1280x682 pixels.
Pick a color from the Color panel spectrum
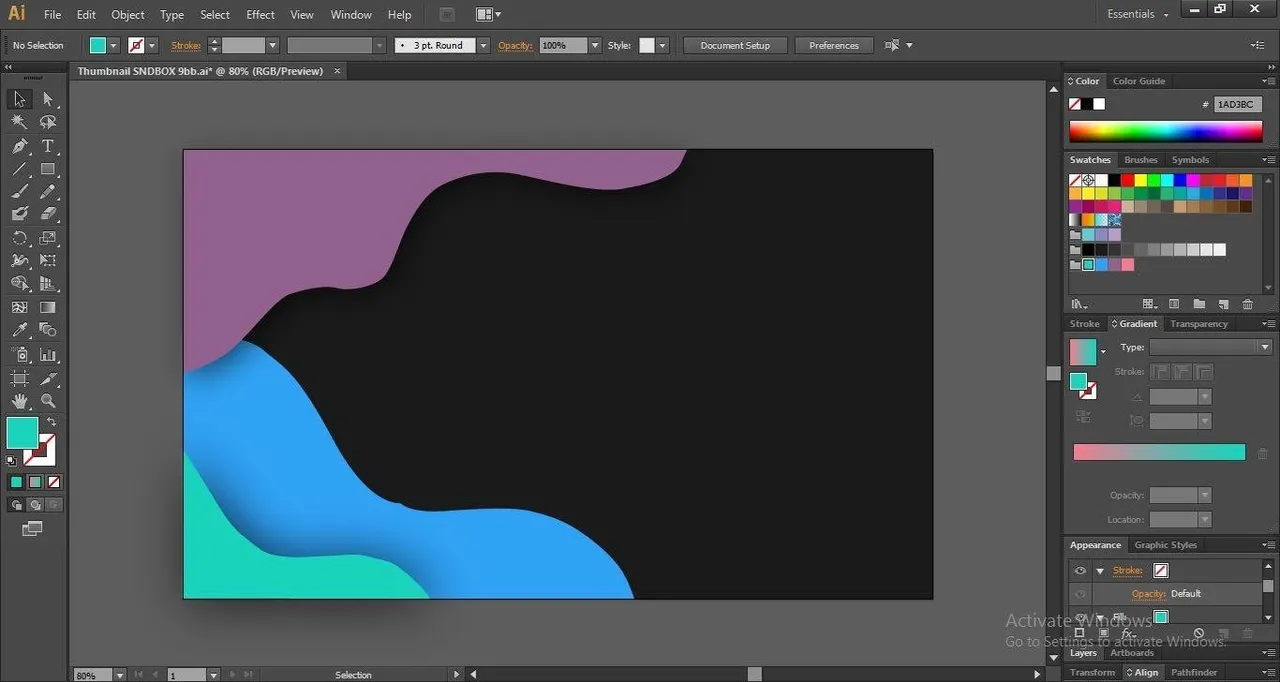pos(1165,131)
